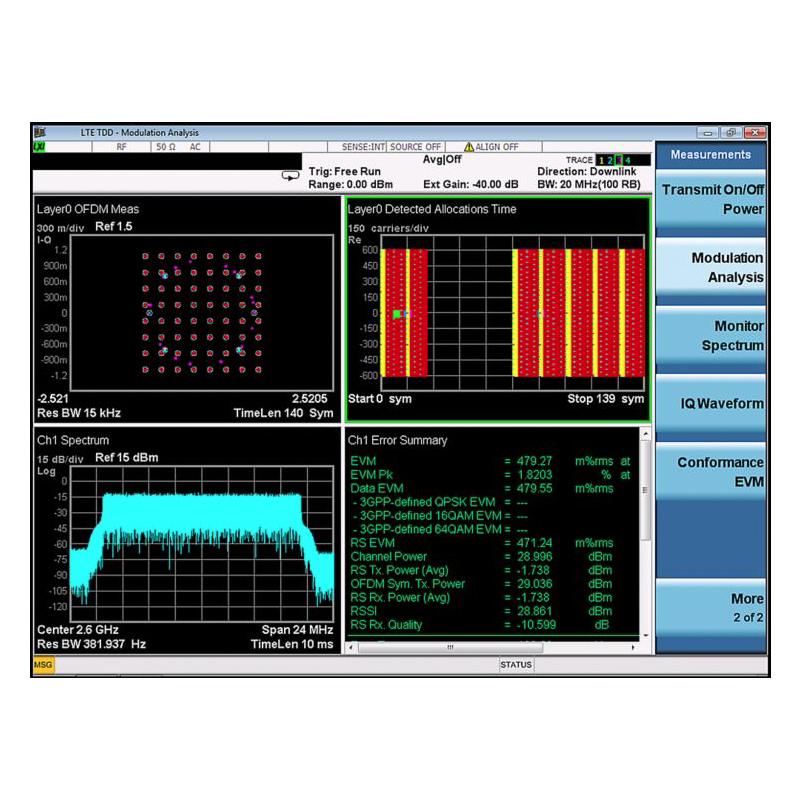The width and height of the screenshot is (800, 800).
Task: Click the ALIGN OFF warning icon
Action: tap(469, 147)
